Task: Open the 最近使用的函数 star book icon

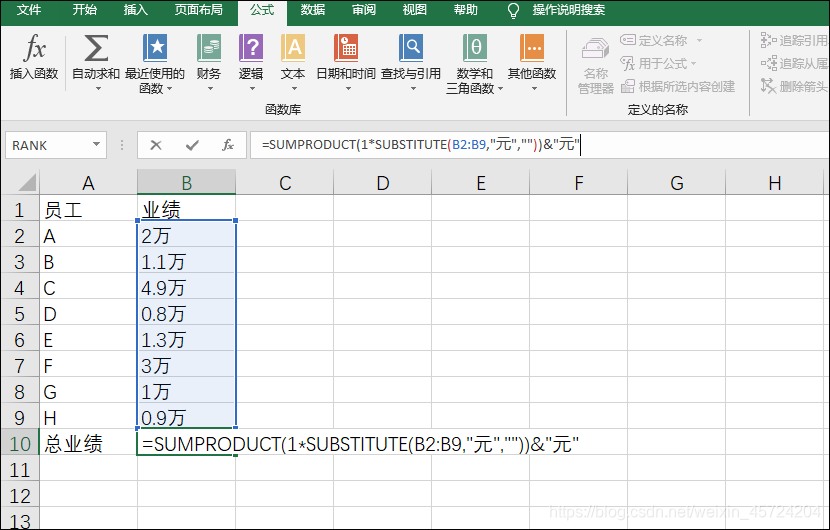Action: [155, 48]
